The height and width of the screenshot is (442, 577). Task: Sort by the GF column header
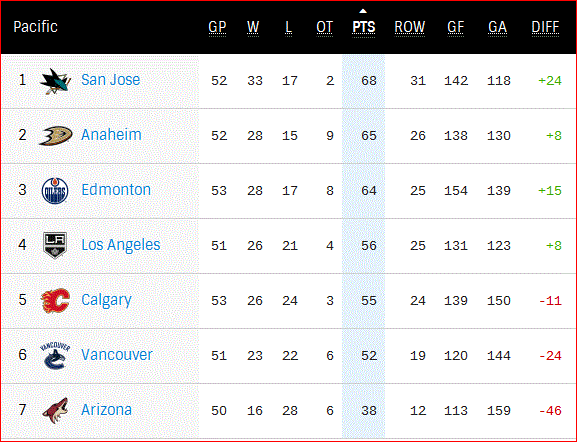click(456, 27)
